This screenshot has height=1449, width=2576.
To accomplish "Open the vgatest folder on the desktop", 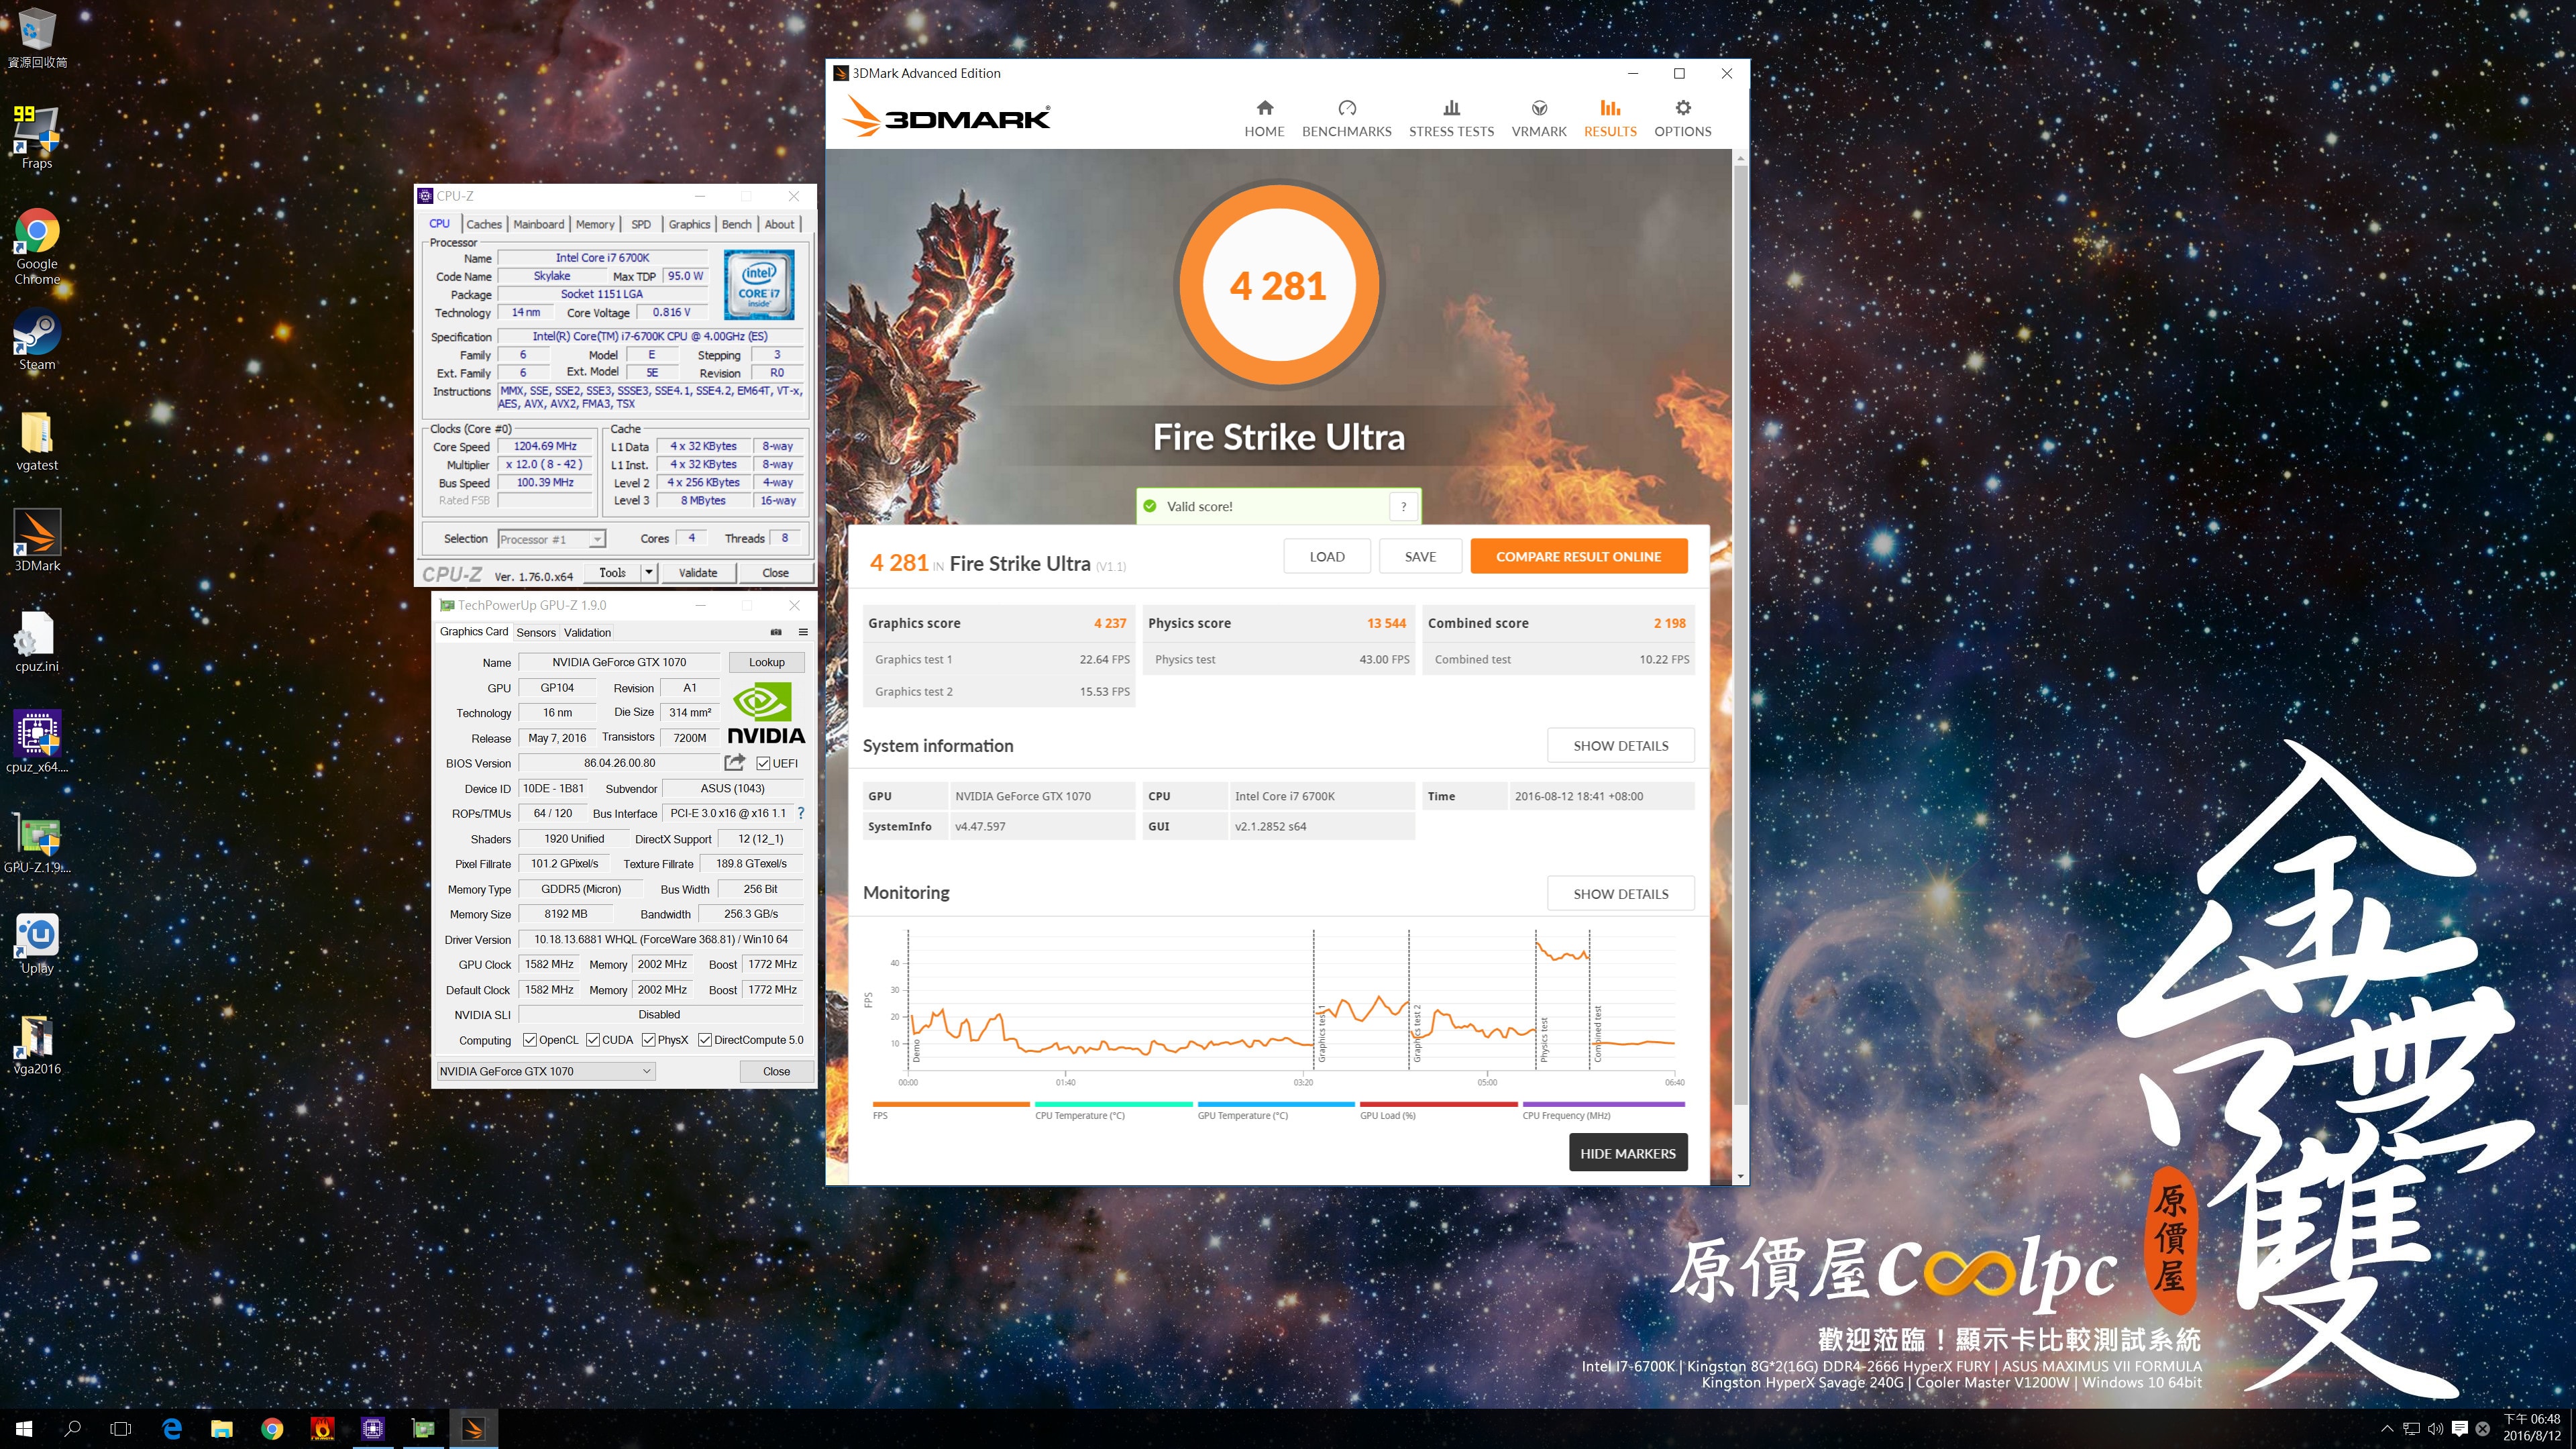I will coord(37,440).
